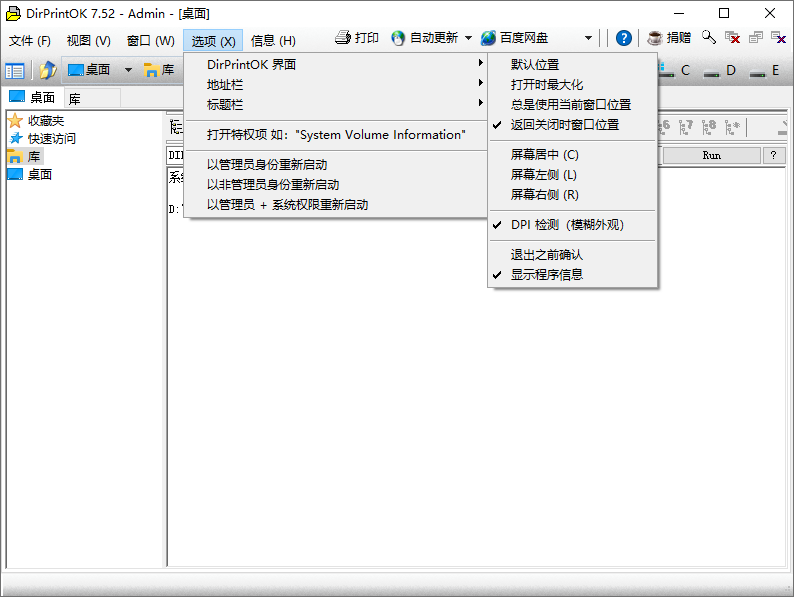Enable 总是使用当前窗口位置 option
This screenshot has width=794, height=597.
(x=573, y=105)
